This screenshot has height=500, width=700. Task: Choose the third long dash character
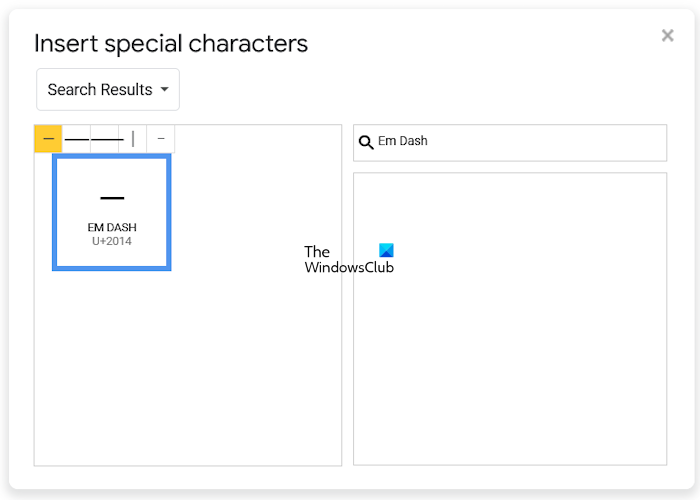(x=106, y=139)
